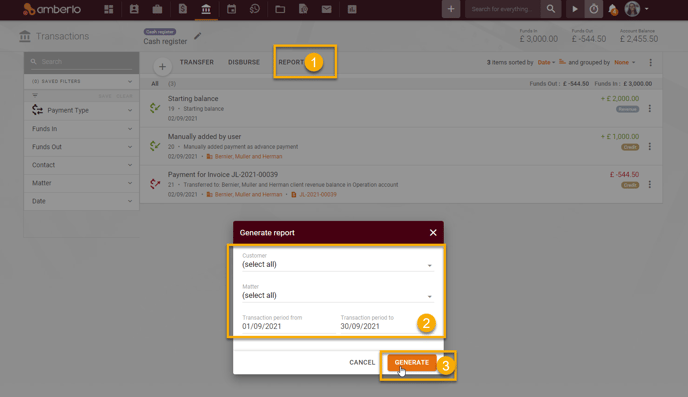Expand Saved Filters dropdown
Image resolution: width=688 pixels, height=397 pixels.
click(82, 81)
